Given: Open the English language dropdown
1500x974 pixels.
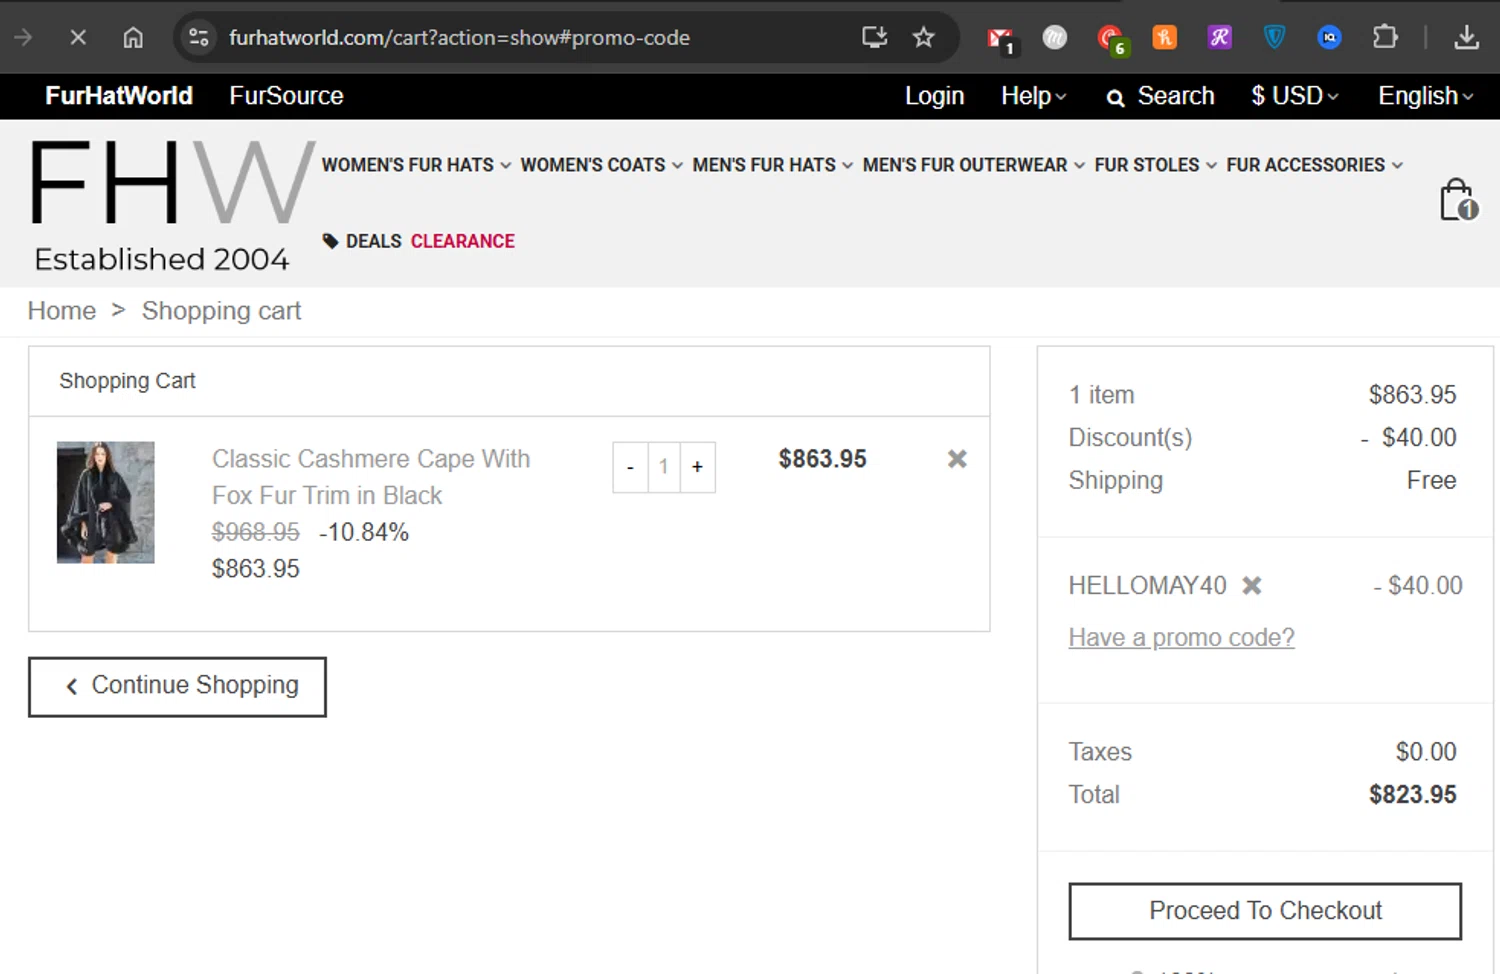Looking at the screenshot, I should (x=1426, y=96).
